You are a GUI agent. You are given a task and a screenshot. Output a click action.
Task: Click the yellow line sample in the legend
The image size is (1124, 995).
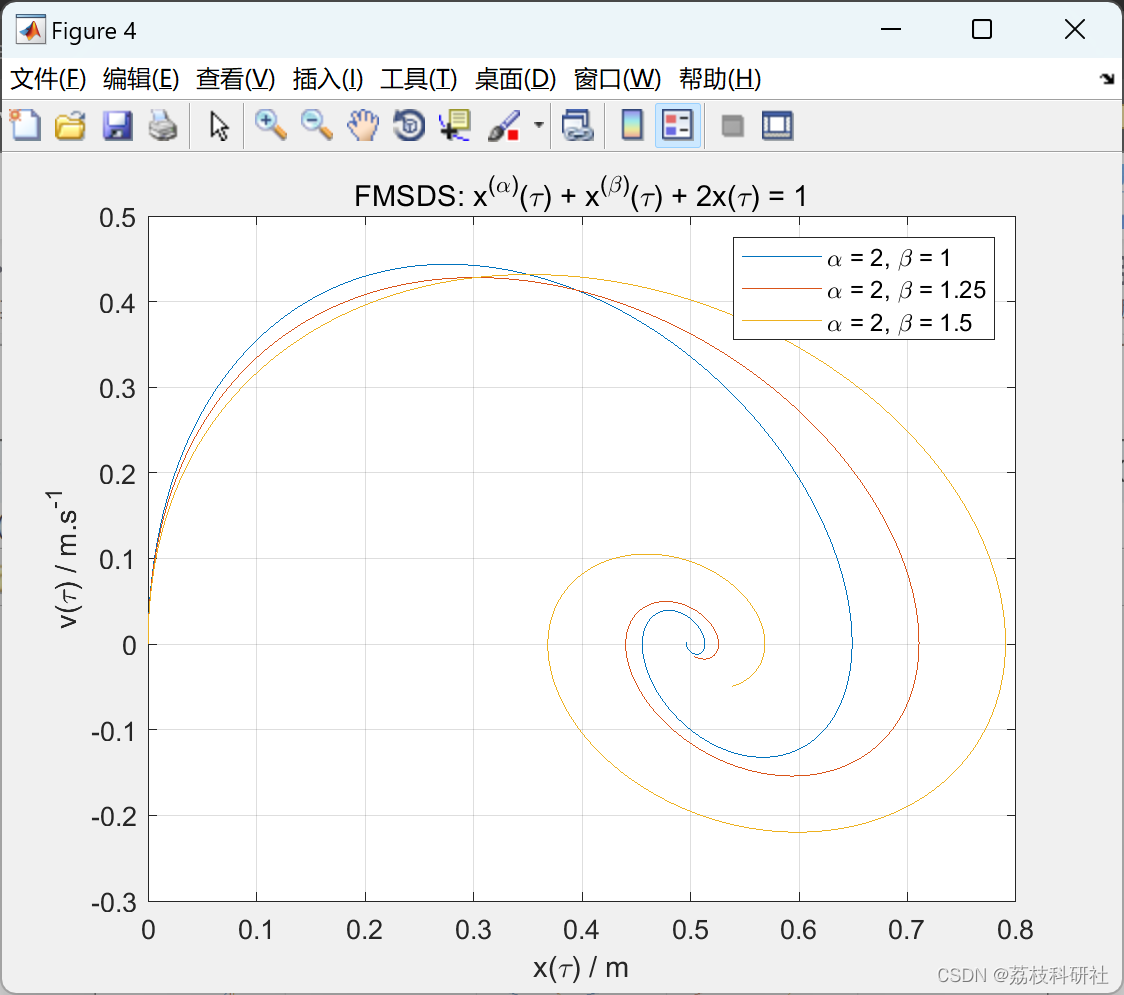coord(781,321)
